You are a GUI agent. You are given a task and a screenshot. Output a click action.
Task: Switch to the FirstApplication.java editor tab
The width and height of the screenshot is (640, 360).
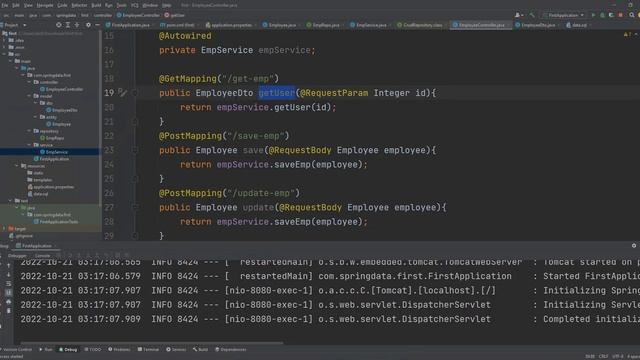(x=128, y=25)
